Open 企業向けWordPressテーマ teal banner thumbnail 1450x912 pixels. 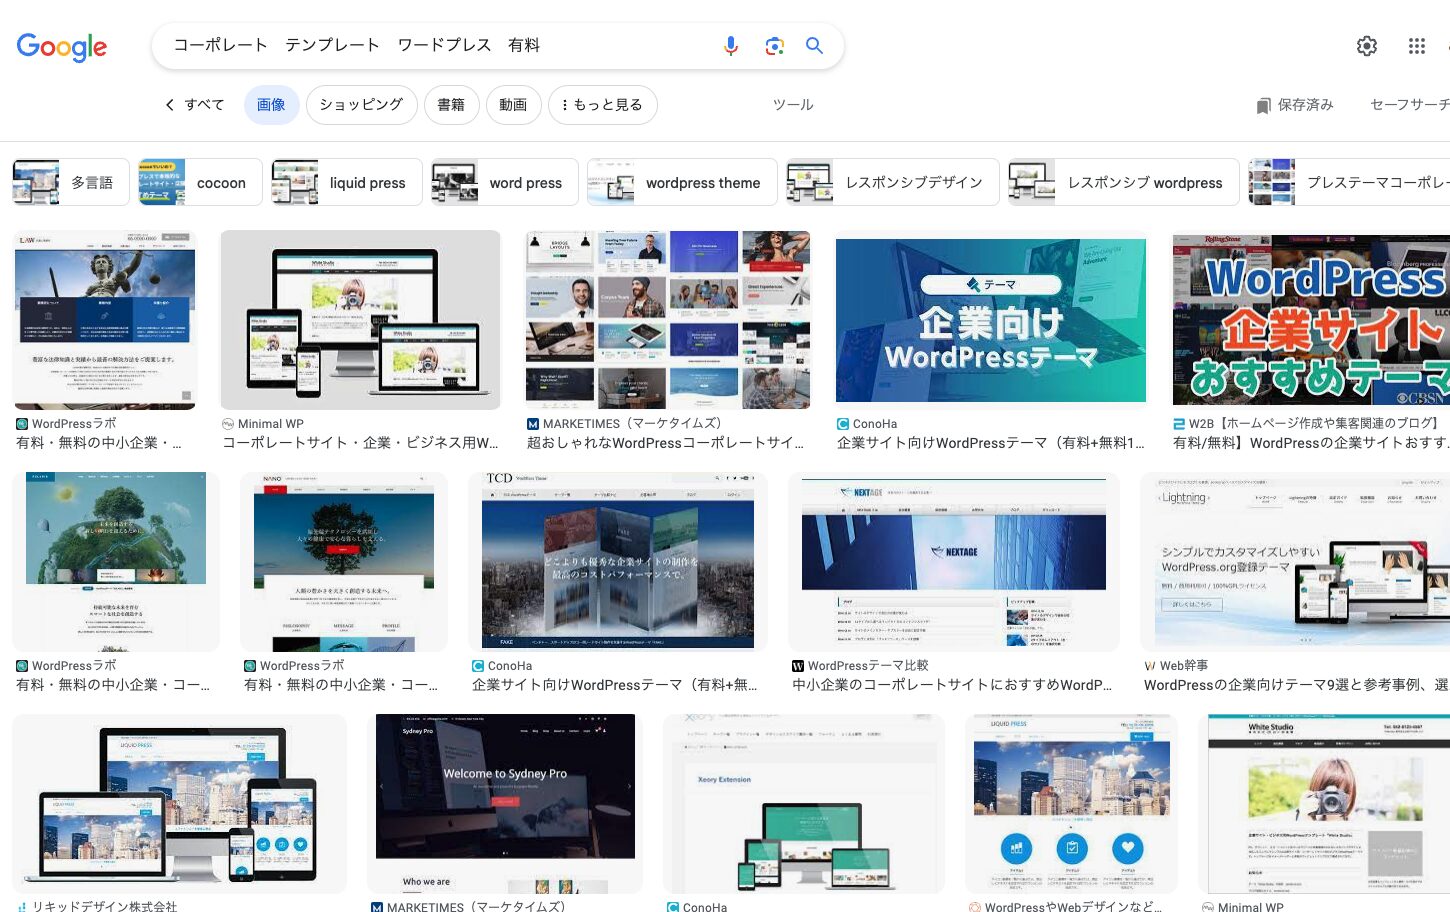point(990,320)
